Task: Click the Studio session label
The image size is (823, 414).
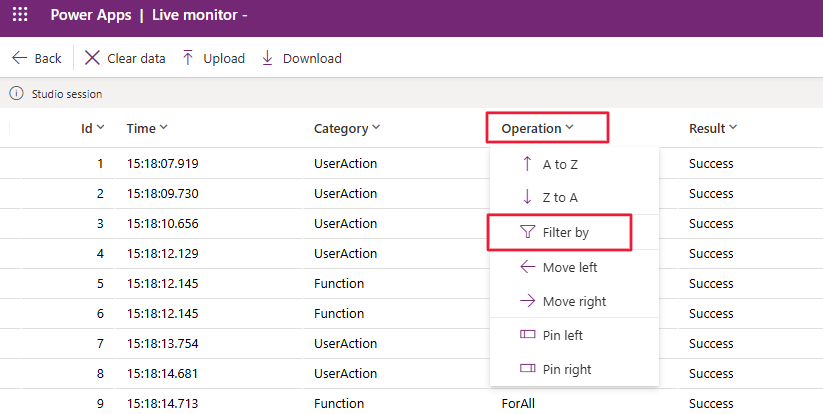Action: coord(67,94)
